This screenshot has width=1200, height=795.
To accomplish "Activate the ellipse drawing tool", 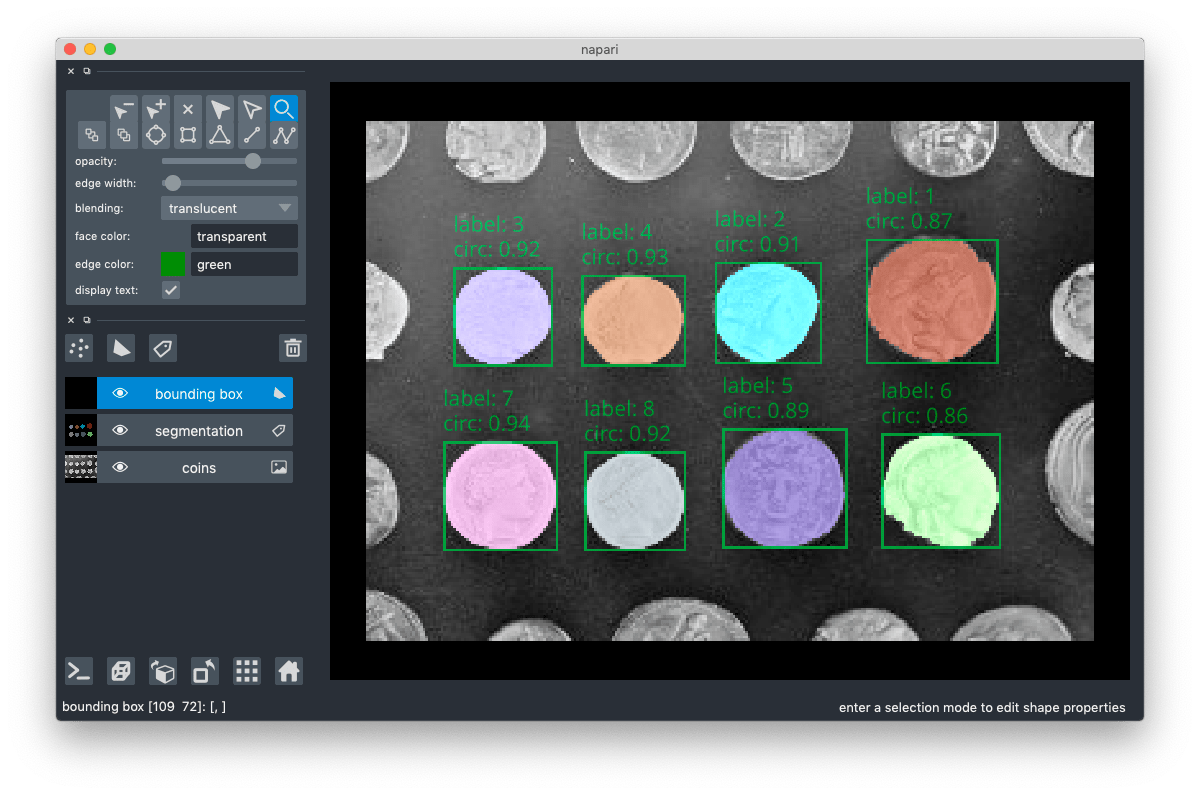I will [155, 134].
